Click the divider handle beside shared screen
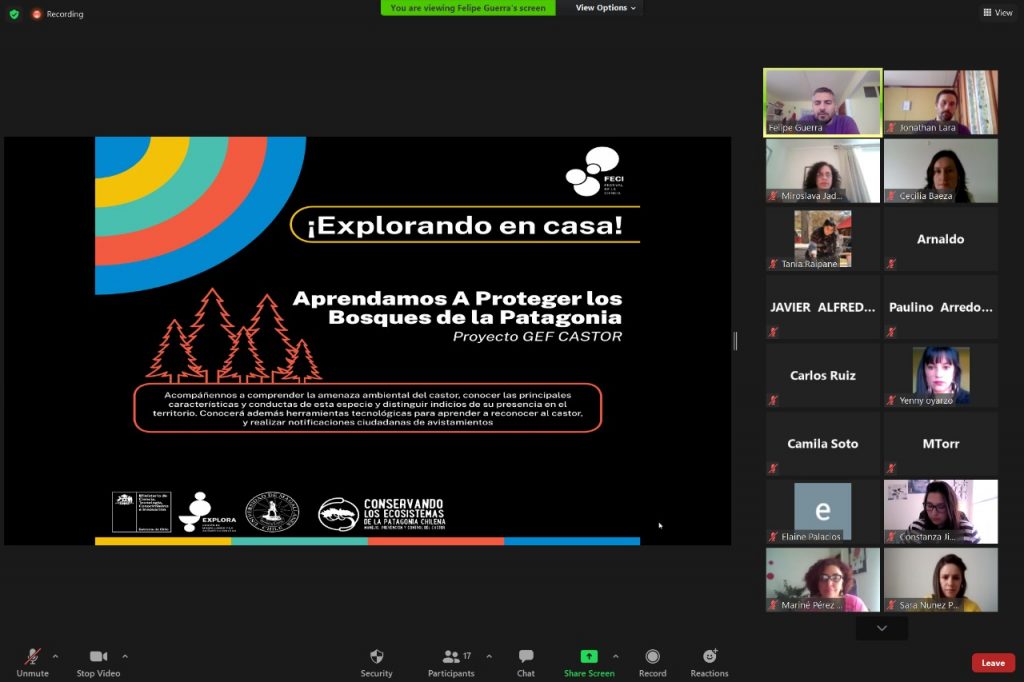Screen dimensions: 1024x682 (x=735, y=341)
